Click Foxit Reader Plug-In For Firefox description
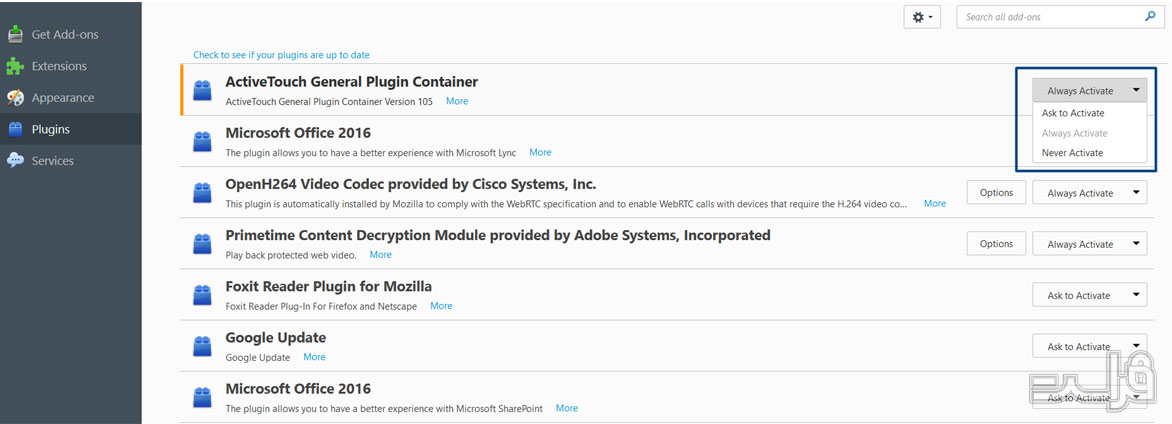Screen dimensions: 1172x424 click(321, 306)
